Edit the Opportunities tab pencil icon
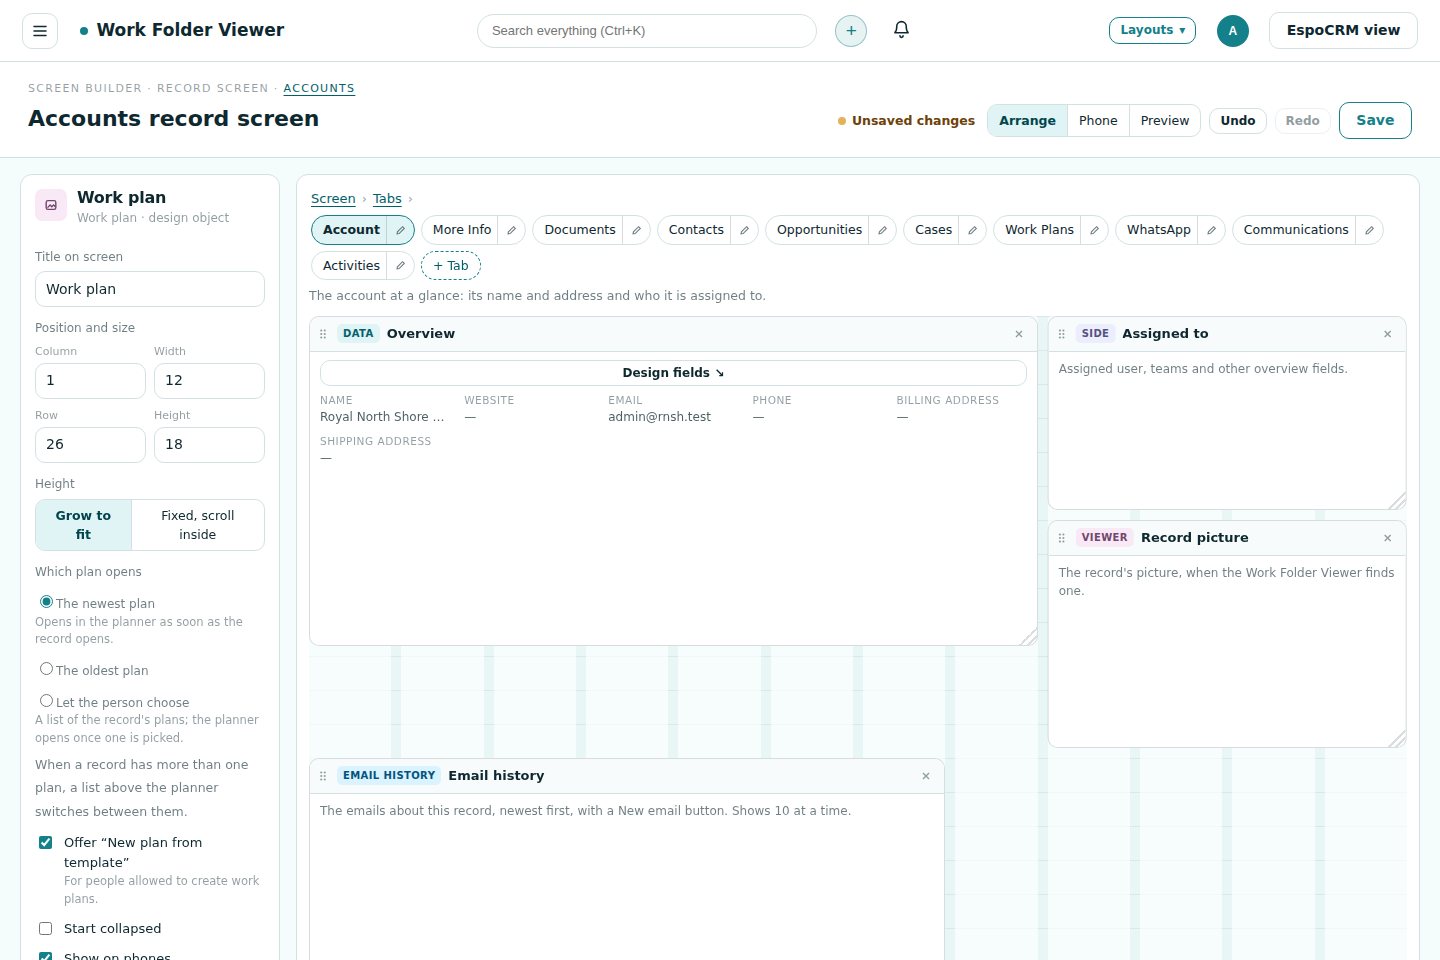The image size is (1440, 960). pyautogui.click(x=883, y=230)
